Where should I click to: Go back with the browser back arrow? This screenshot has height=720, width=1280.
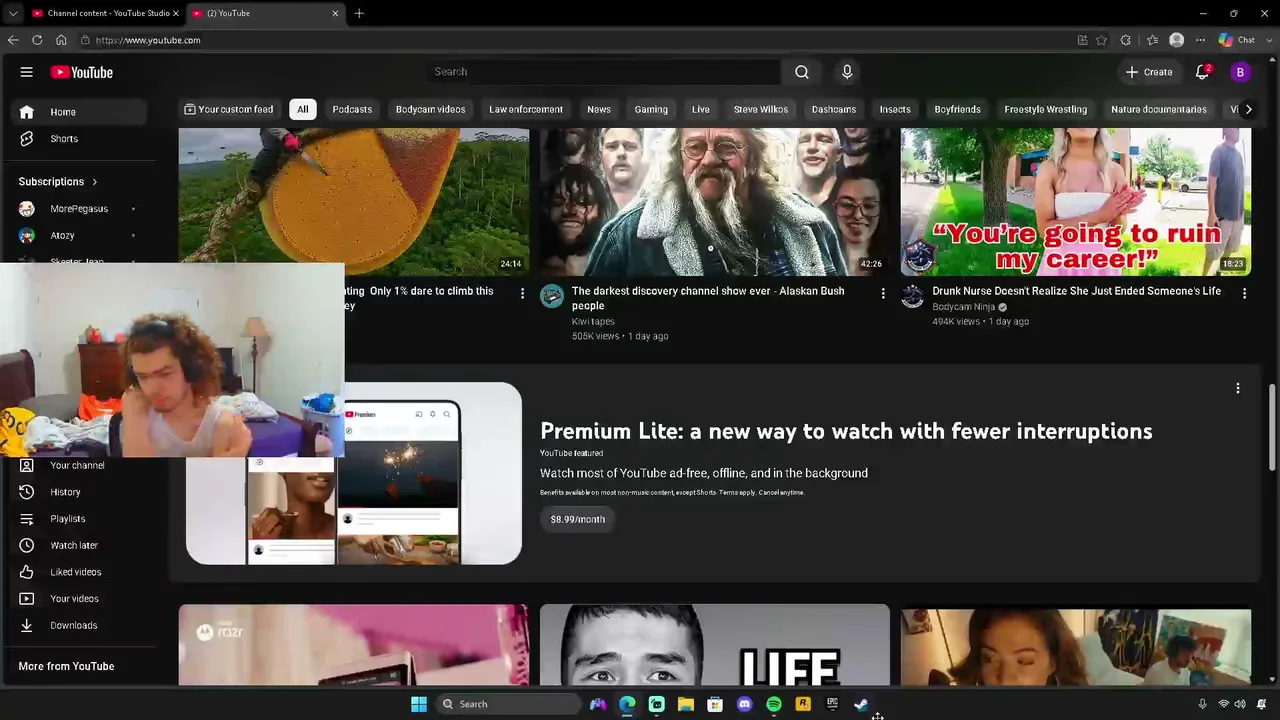[13, 40]
